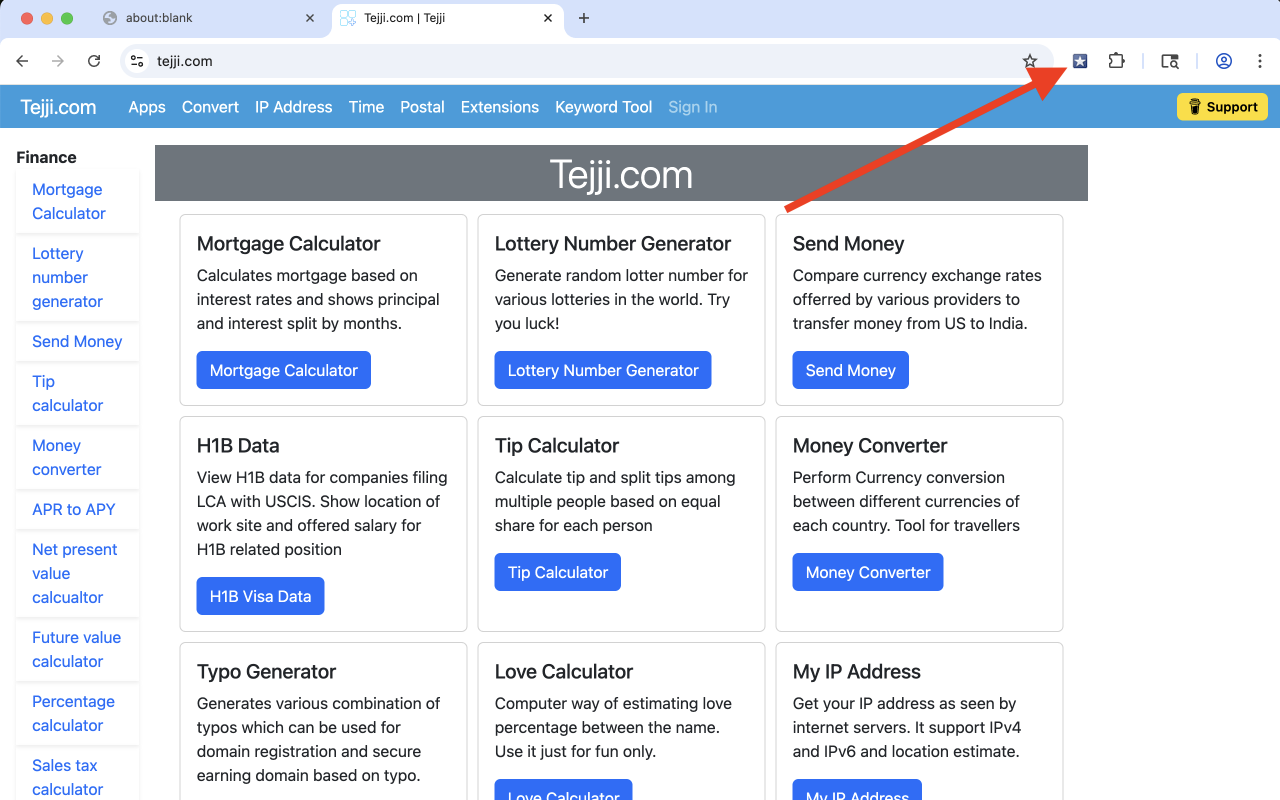
Task: Launch the Lottery Number Generator
Action: (602, 370)
